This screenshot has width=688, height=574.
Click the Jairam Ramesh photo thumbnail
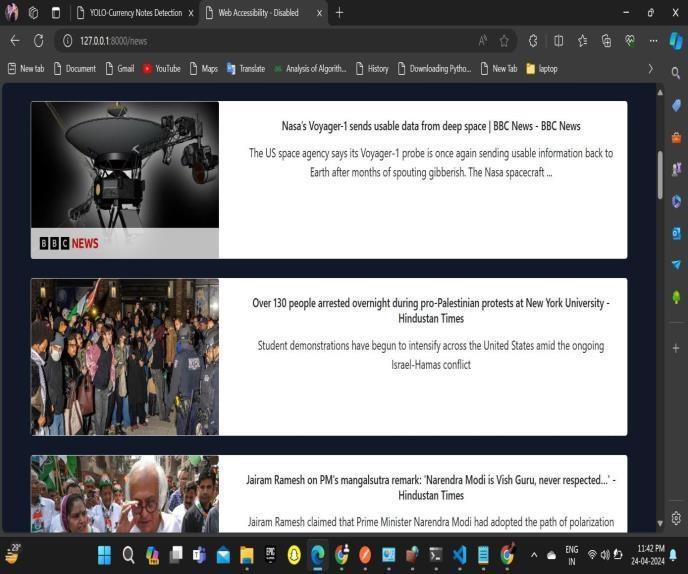[x=125, y=494]
